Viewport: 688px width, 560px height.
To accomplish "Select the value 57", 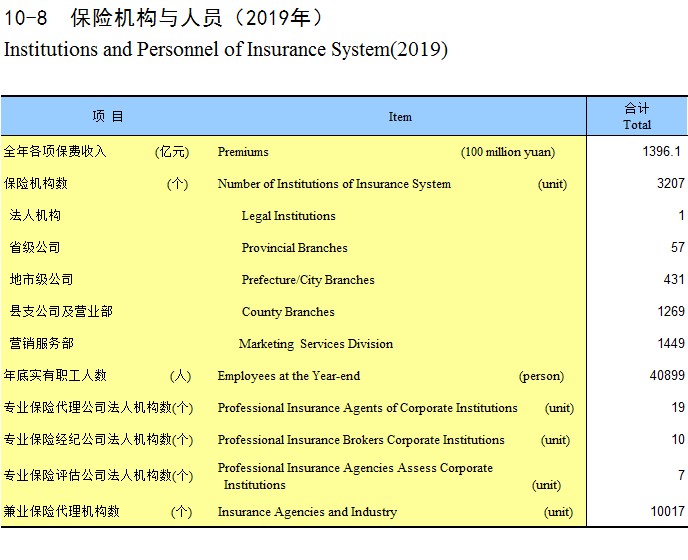I will click(x=677, y=248).
